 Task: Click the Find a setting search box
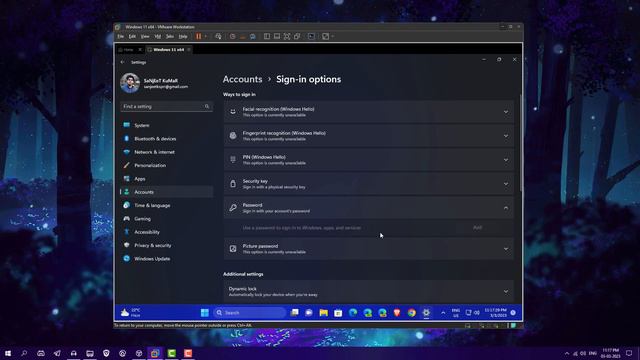166,107
